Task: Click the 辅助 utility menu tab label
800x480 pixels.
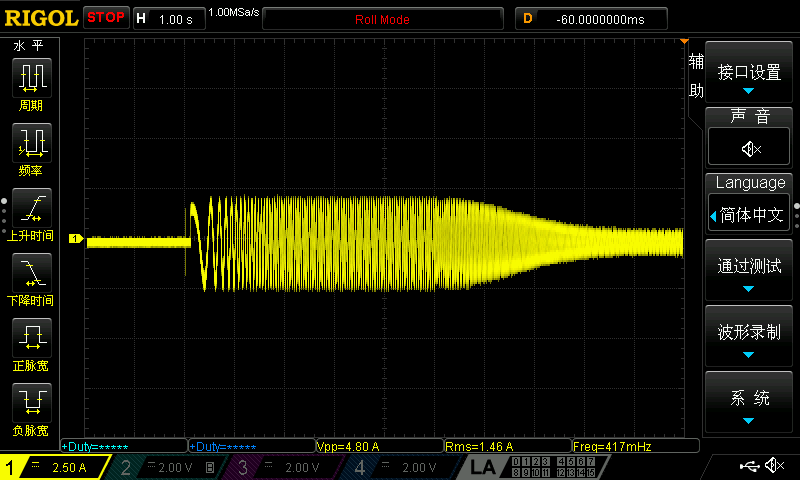Action: (x=696, y=76)
